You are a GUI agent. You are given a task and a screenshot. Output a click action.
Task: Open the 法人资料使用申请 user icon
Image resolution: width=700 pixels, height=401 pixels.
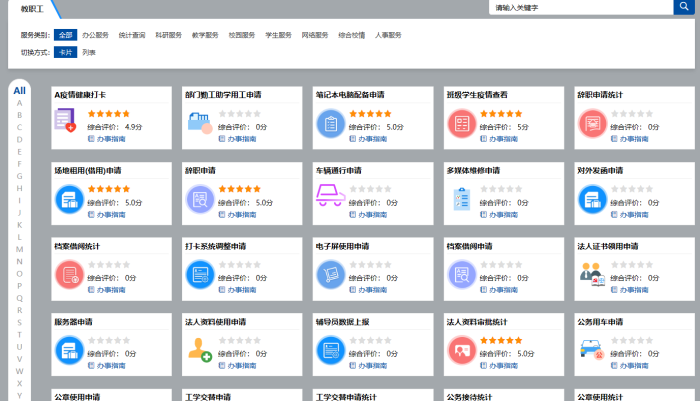[x=199, y=349]
